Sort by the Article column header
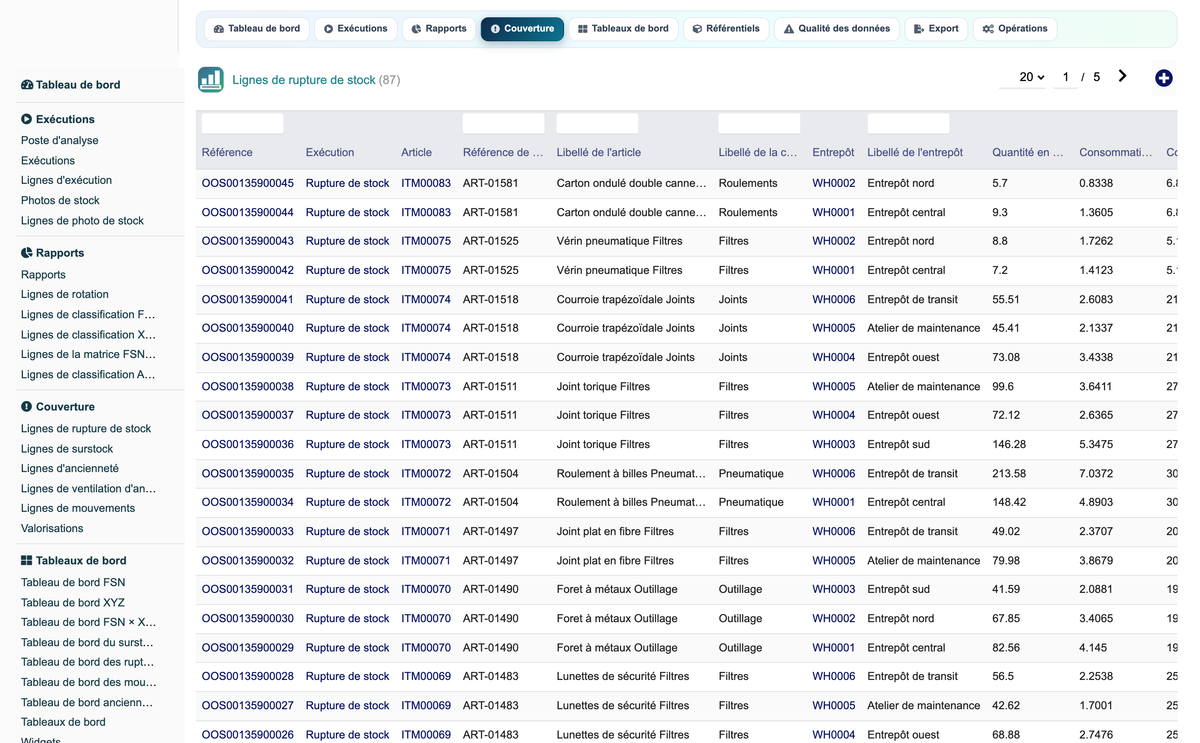 pyautogui.click(x=417, y=153)
